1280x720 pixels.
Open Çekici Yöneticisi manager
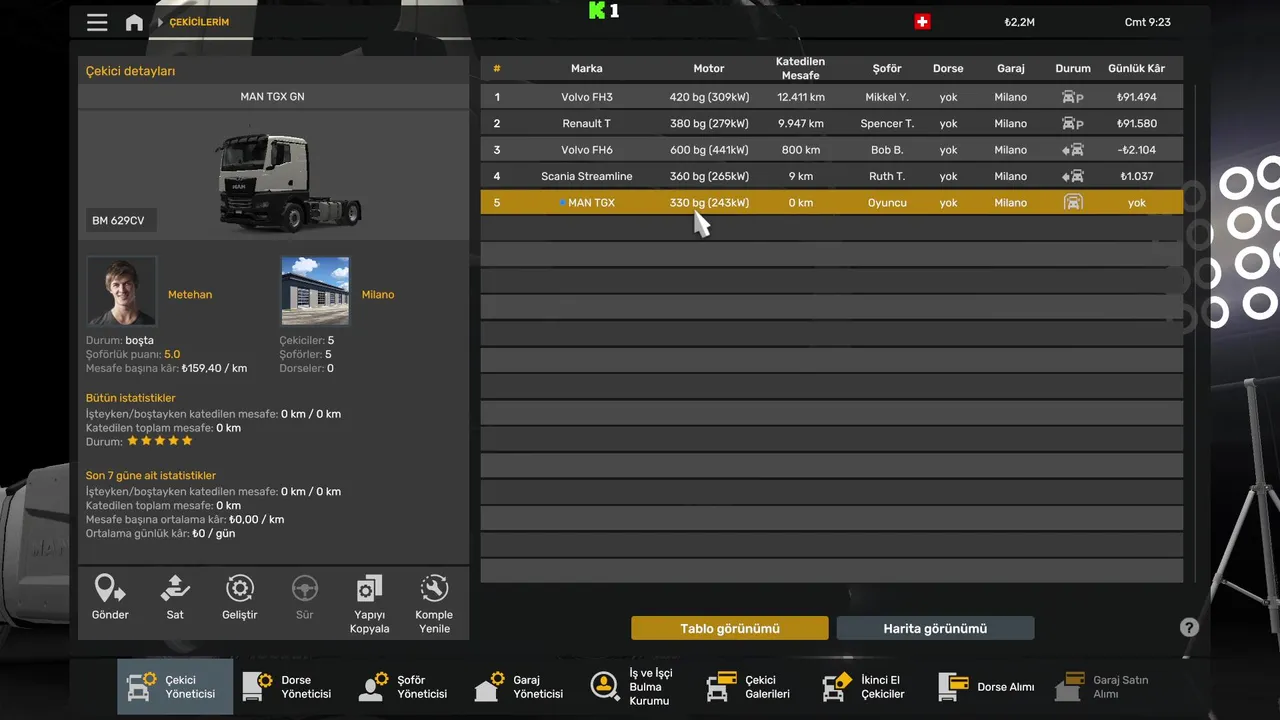(x=175, y=686)
